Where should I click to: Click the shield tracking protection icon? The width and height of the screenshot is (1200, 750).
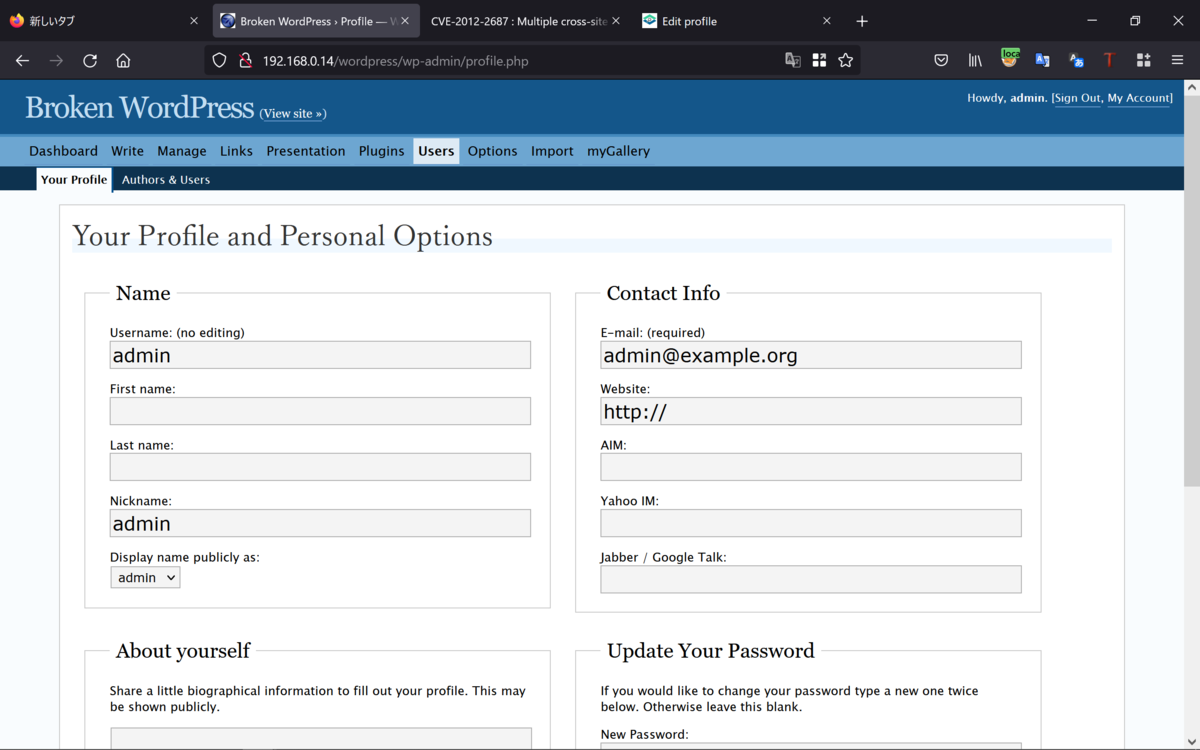(x=220, y=61)
